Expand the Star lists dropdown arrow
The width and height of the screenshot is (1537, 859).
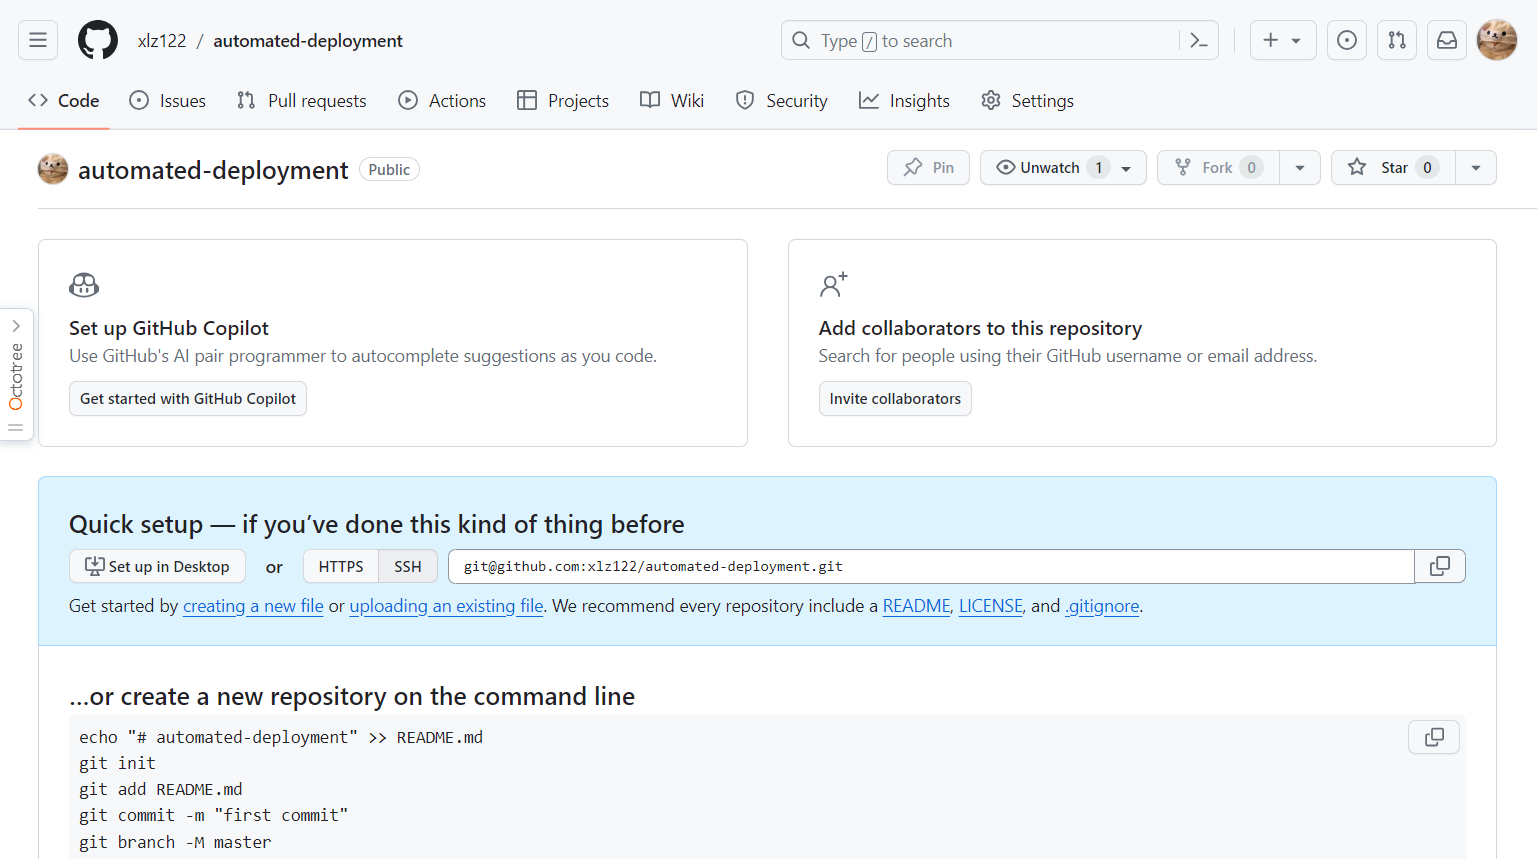pos(1476,168)
